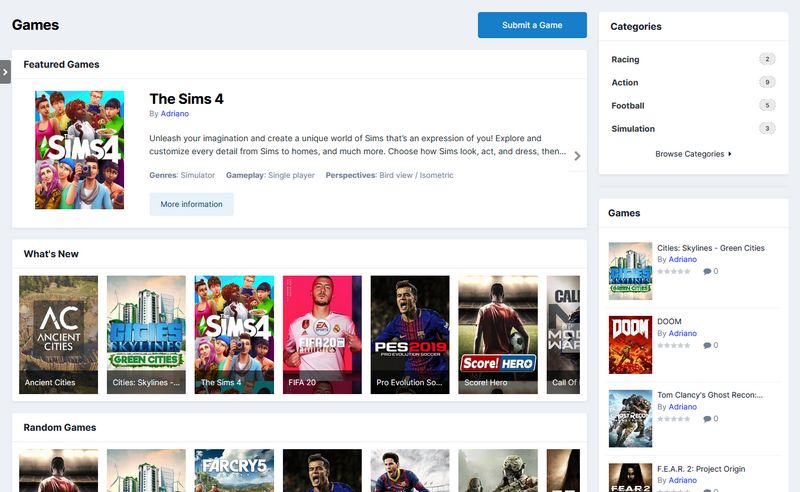This screenshot has width=800, height=492.
Task: Select the Action category
Action: pos(624,82)
